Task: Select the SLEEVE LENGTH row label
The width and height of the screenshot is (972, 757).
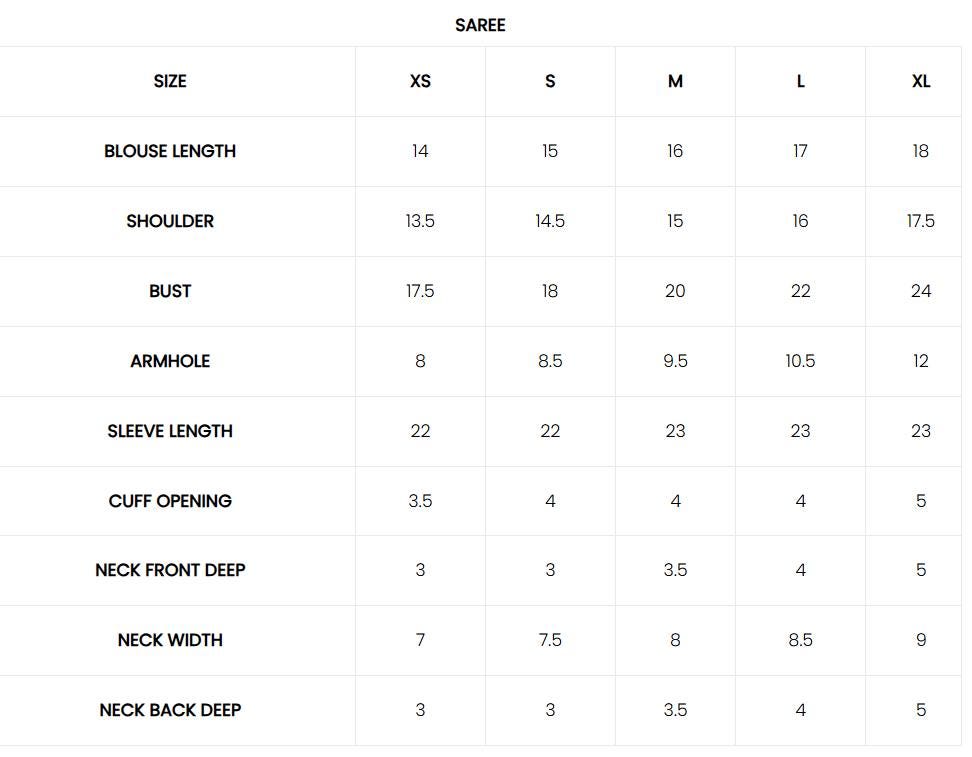Action: point(170,431)
